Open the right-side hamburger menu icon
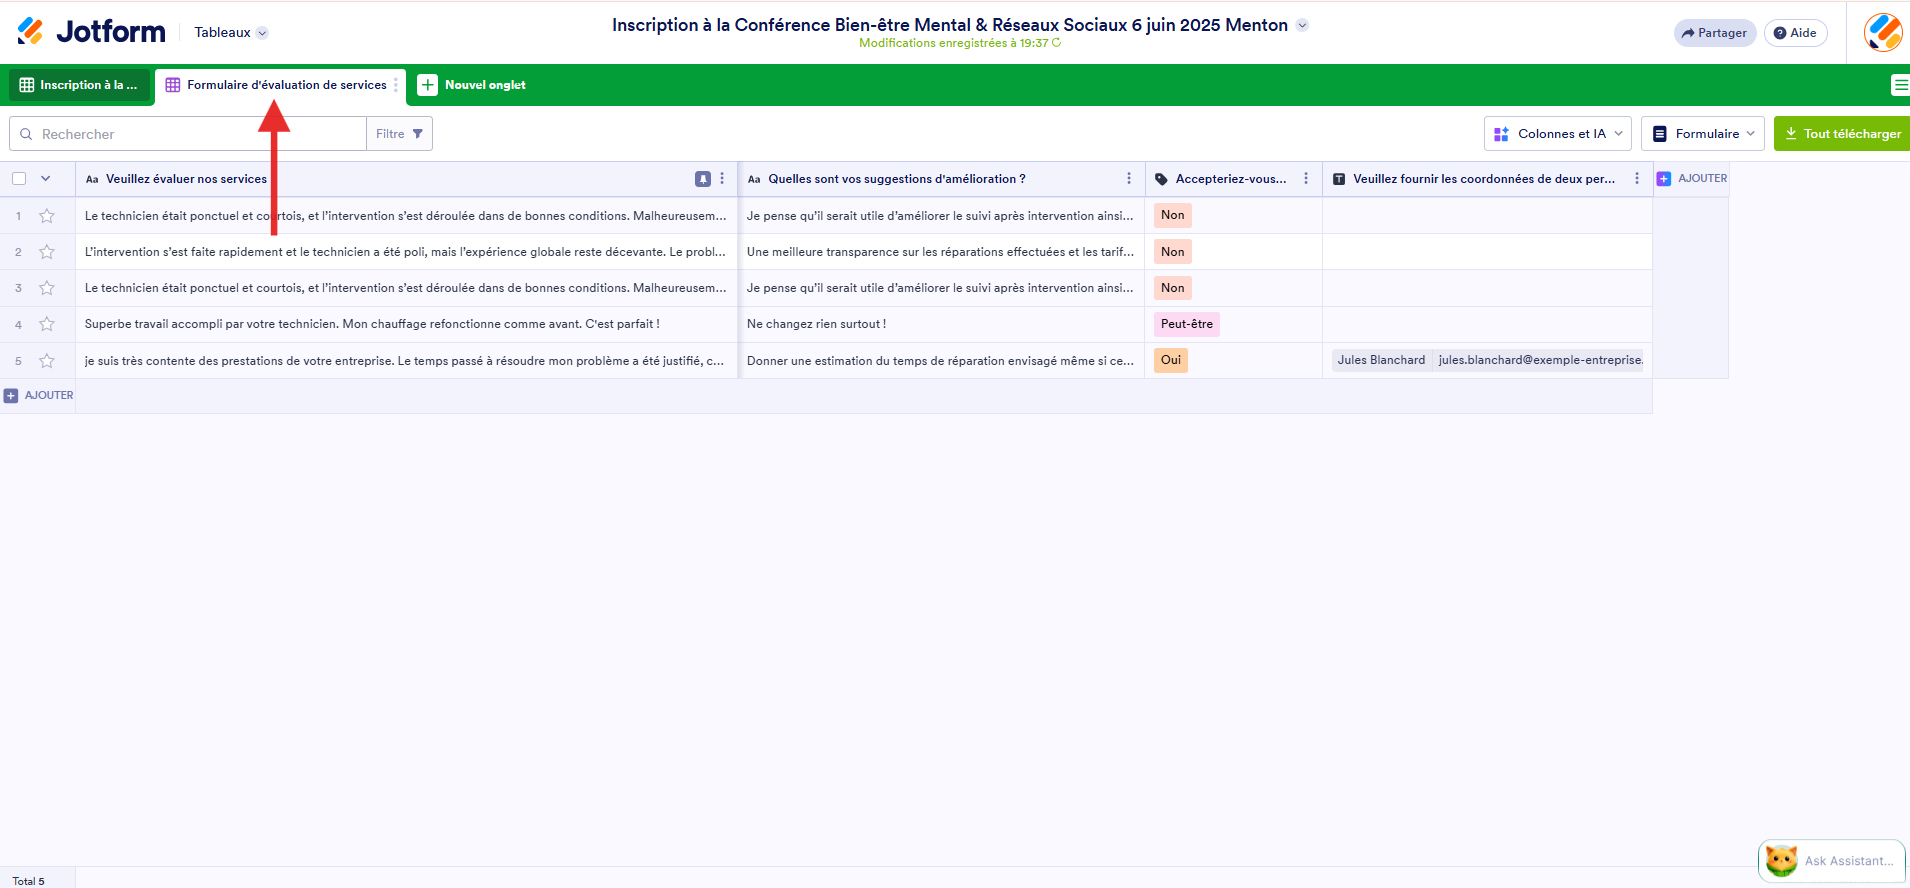 click(x=1900, y=85)
